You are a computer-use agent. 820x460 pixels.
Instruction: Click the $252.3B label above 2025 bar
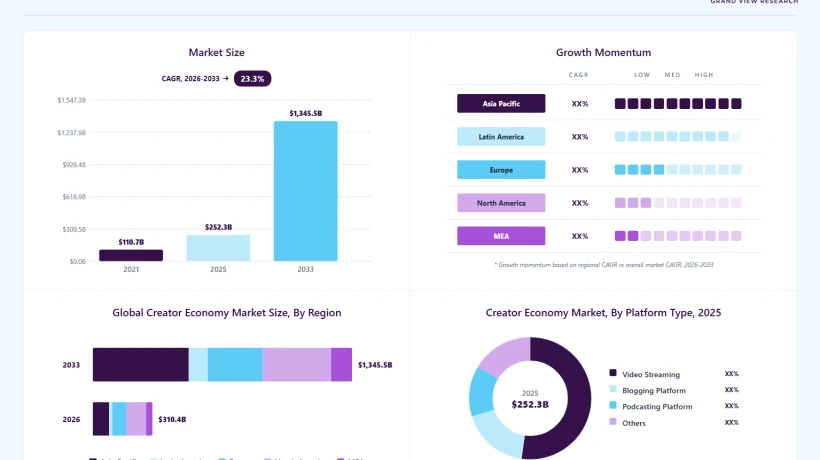[218, 227]
